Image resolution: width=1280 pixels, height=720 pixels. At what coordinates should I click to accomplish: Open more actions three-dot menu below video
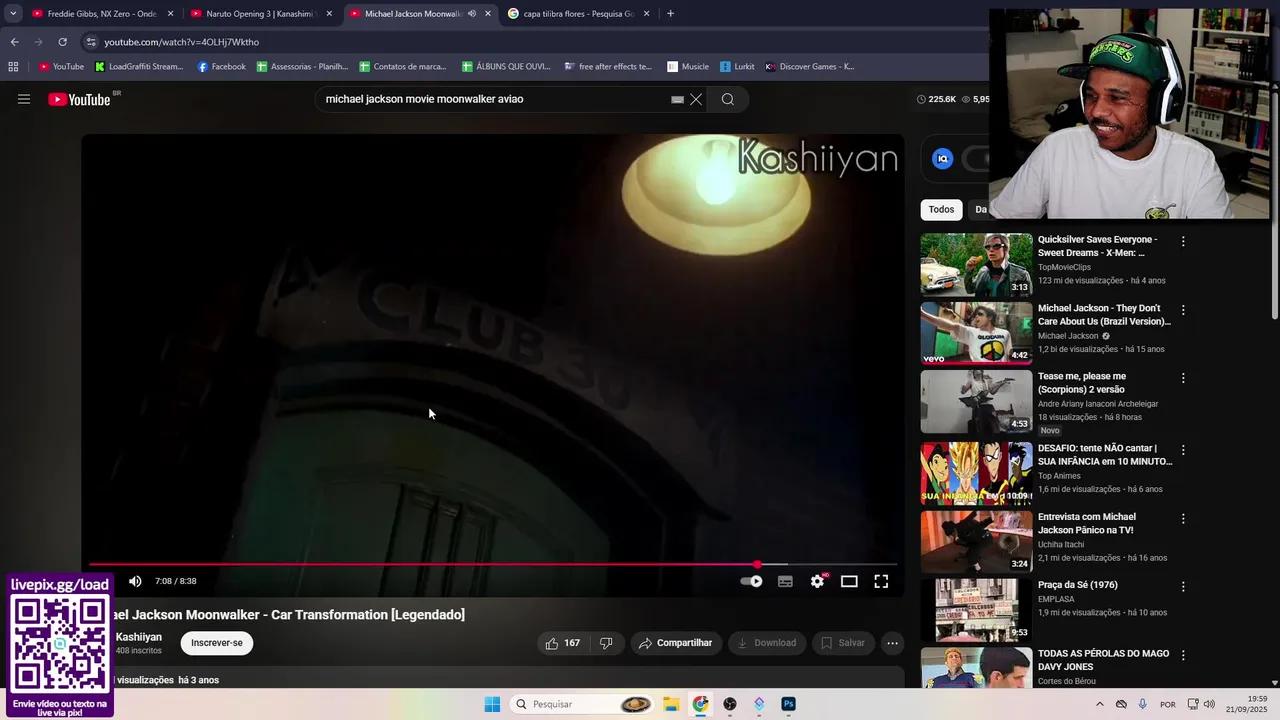point(893,643)
